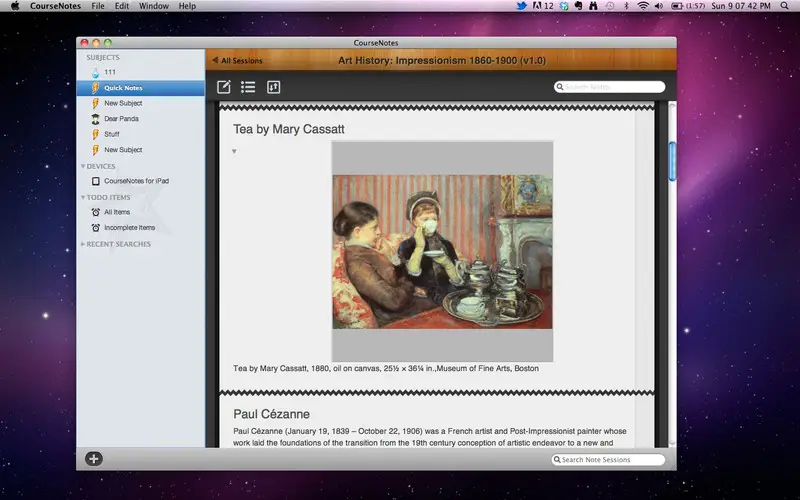Click the Search Note Sessions field

(x=608, y=460)
